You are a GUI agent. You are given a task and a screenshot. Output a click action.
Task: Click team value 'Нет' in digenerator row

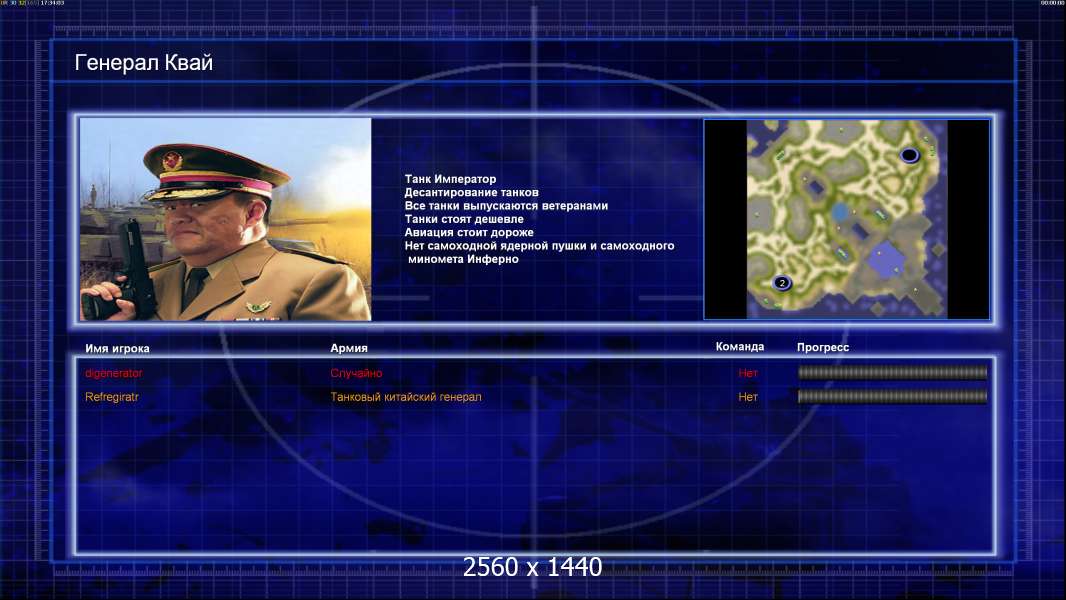tap(748, 373)
